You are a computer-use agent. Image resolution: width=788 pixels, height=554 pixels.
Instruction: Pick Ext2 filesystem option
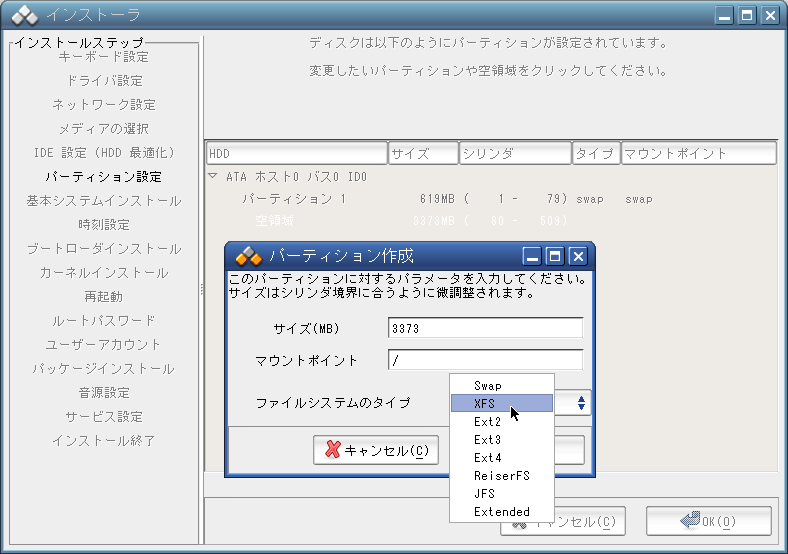tap(500, 421)
